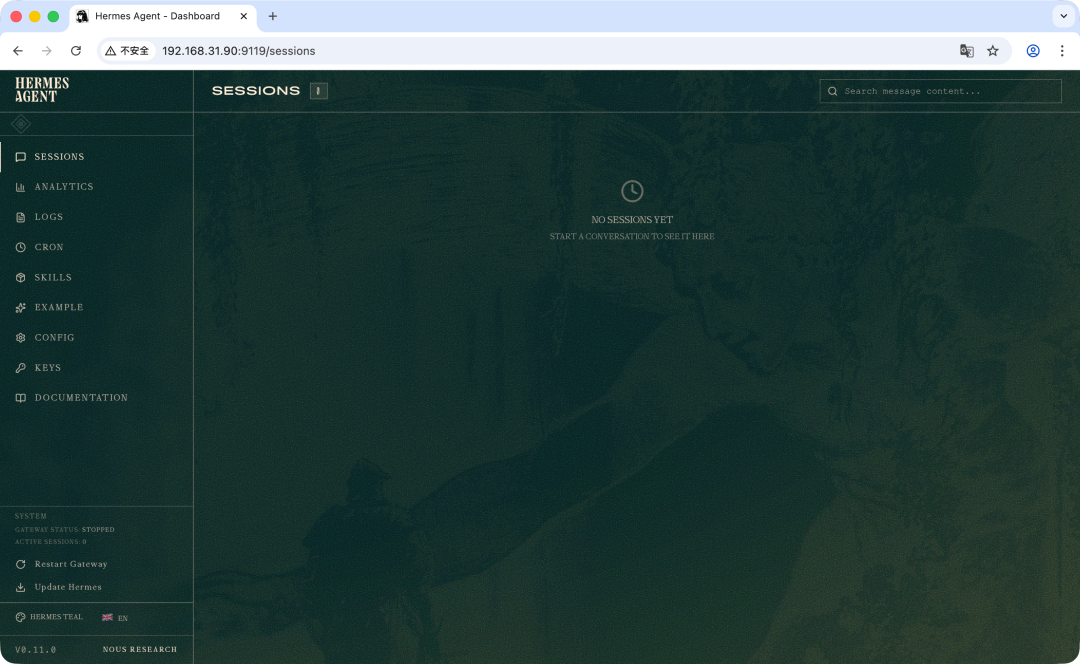Click the browser address bar URL
Screen dimensions: 1080x664
click(x=239, y=51)
